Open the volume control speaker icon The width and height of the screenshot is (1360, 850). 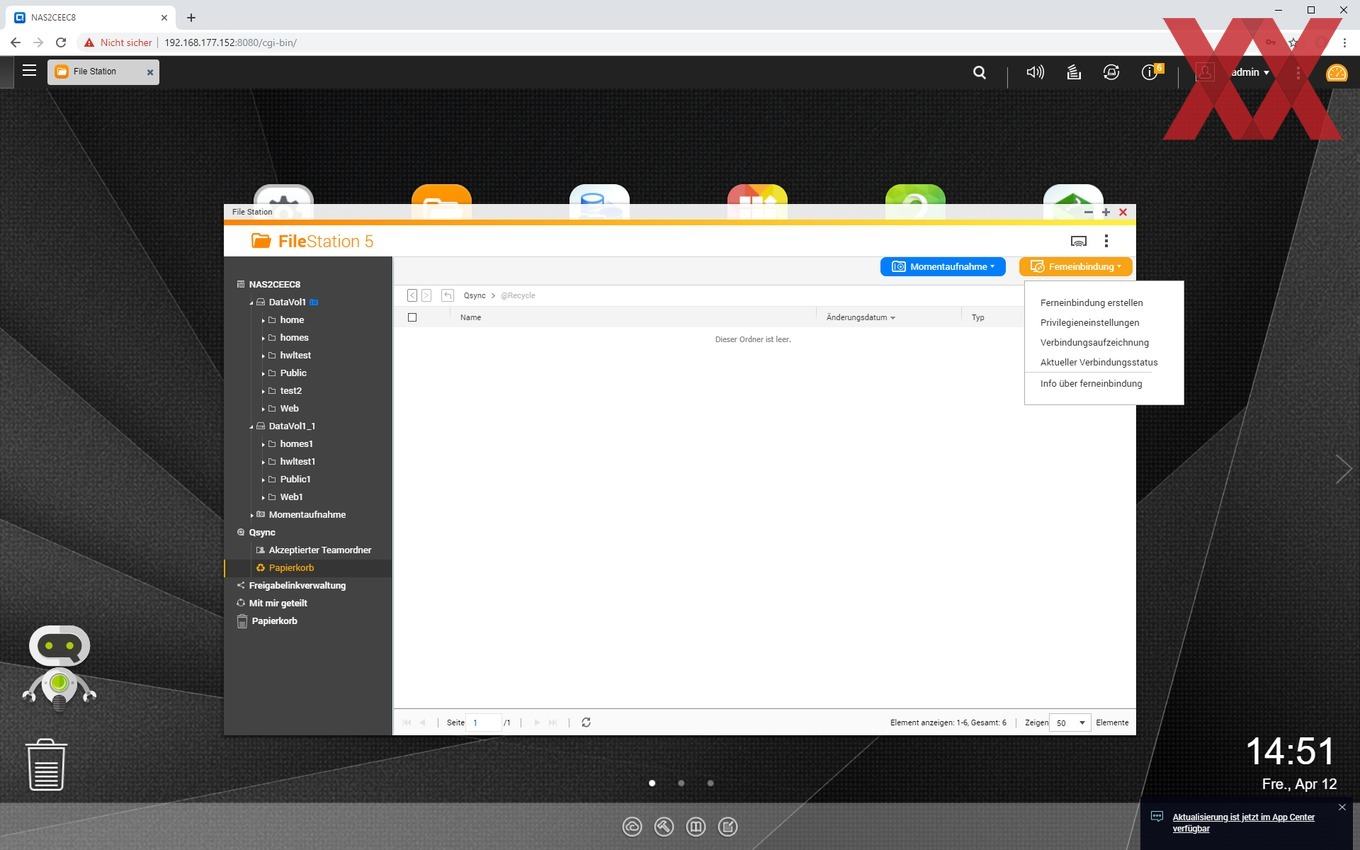click(x=1035, y=72)
